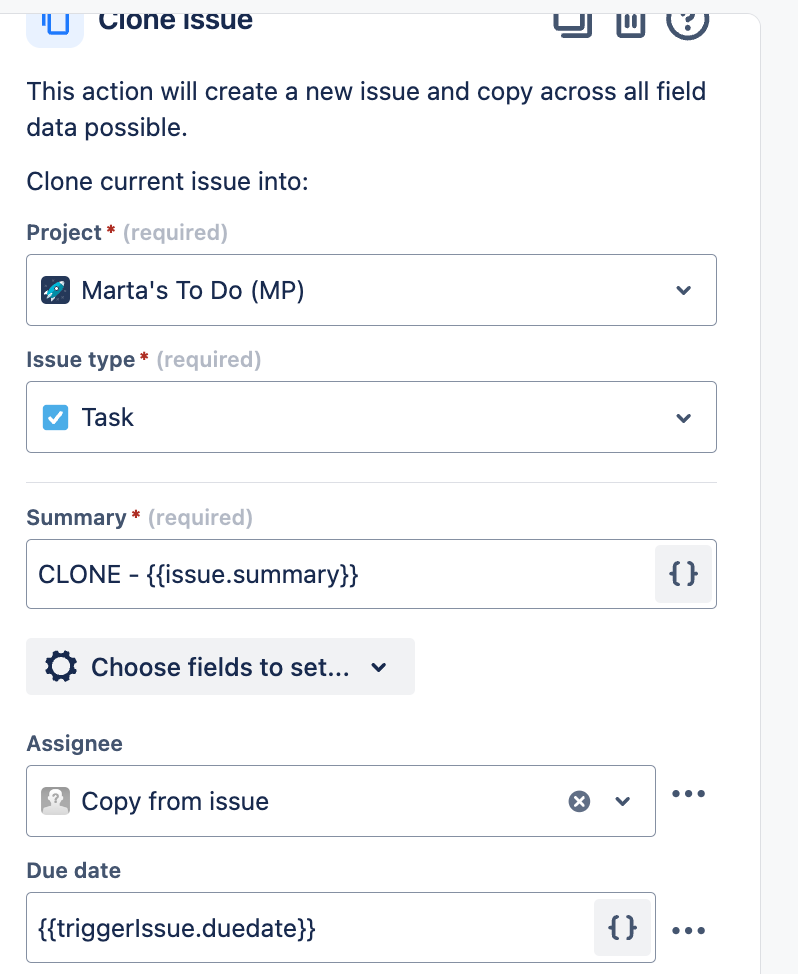
Task: Open the Choose fields to set menu
Action: (220, 667)
